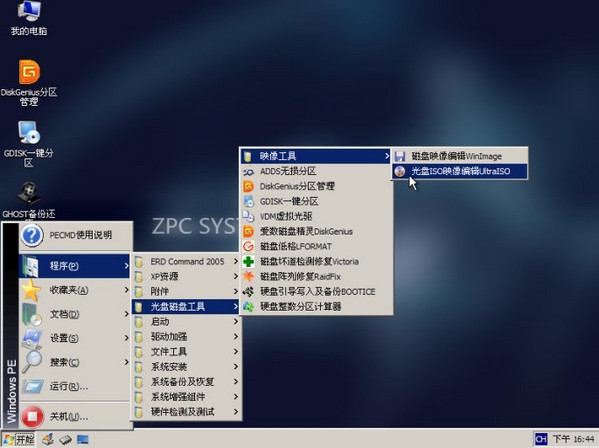Click the 开始 start button
Viewport: 599px width, 448px height.
[x=18, y=440]
